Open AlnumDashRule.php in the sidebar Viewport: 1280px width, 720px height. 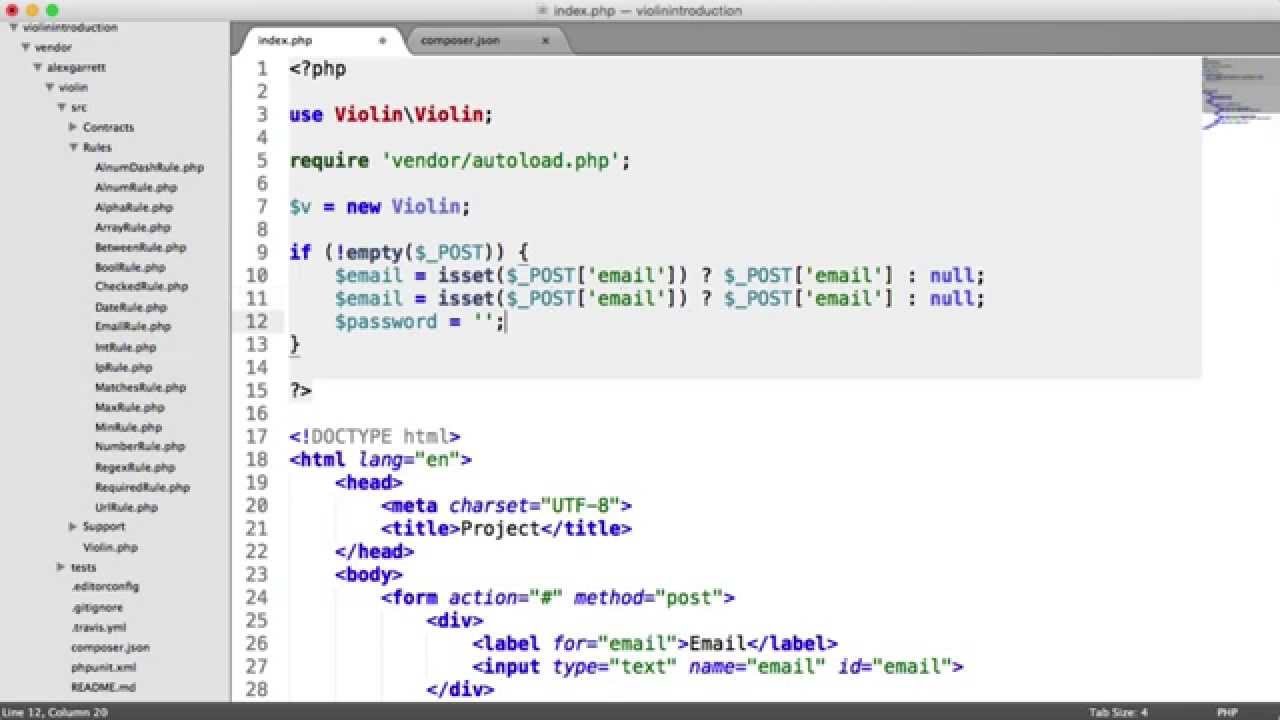[x=149, y=167]
